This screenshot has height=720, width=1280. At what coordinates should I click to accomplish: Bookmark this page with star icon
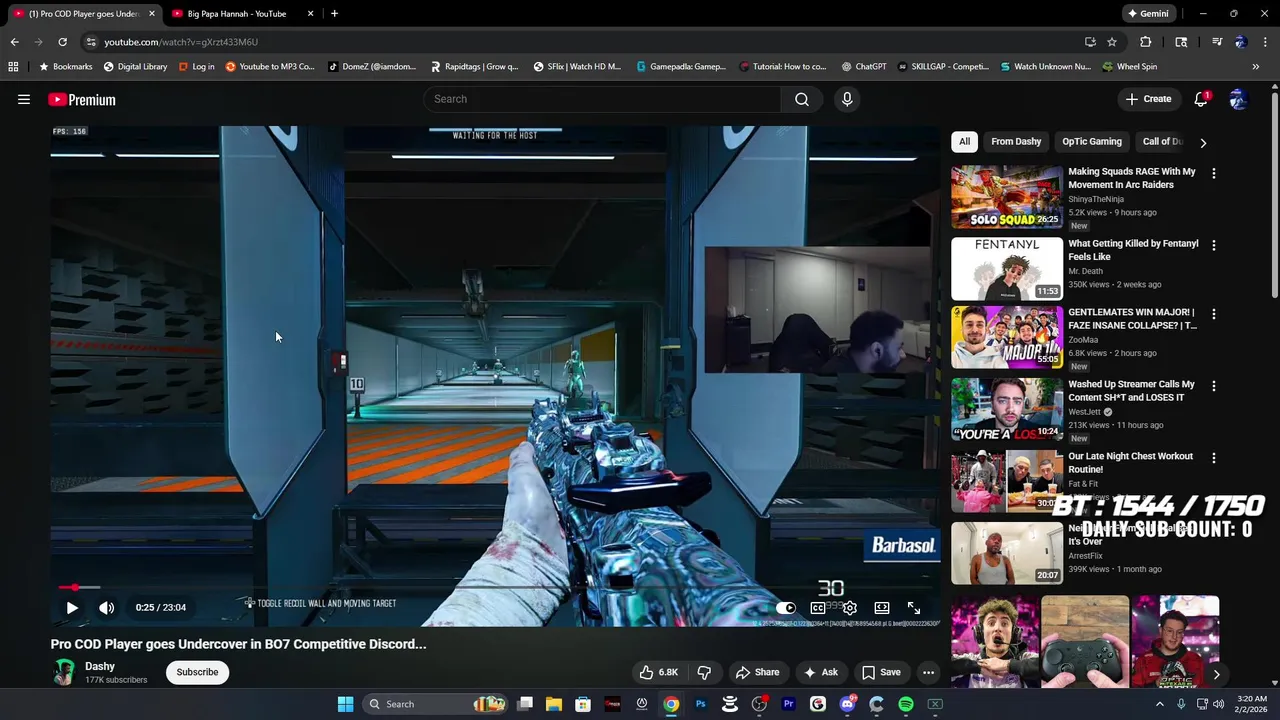pyautogui.click(x=1112, y=42)
